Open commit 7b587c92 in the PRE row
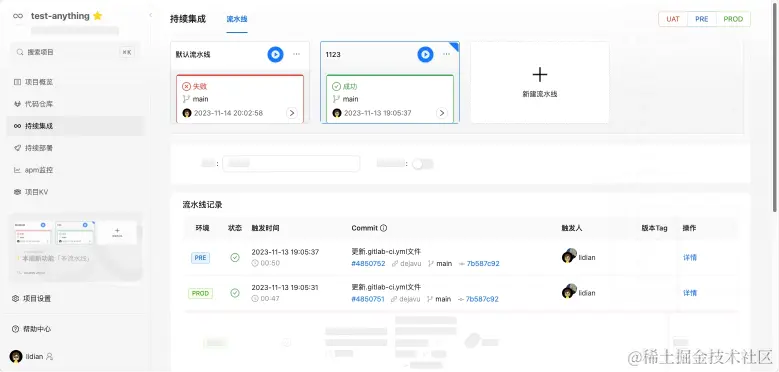 (x=483, y=264)
